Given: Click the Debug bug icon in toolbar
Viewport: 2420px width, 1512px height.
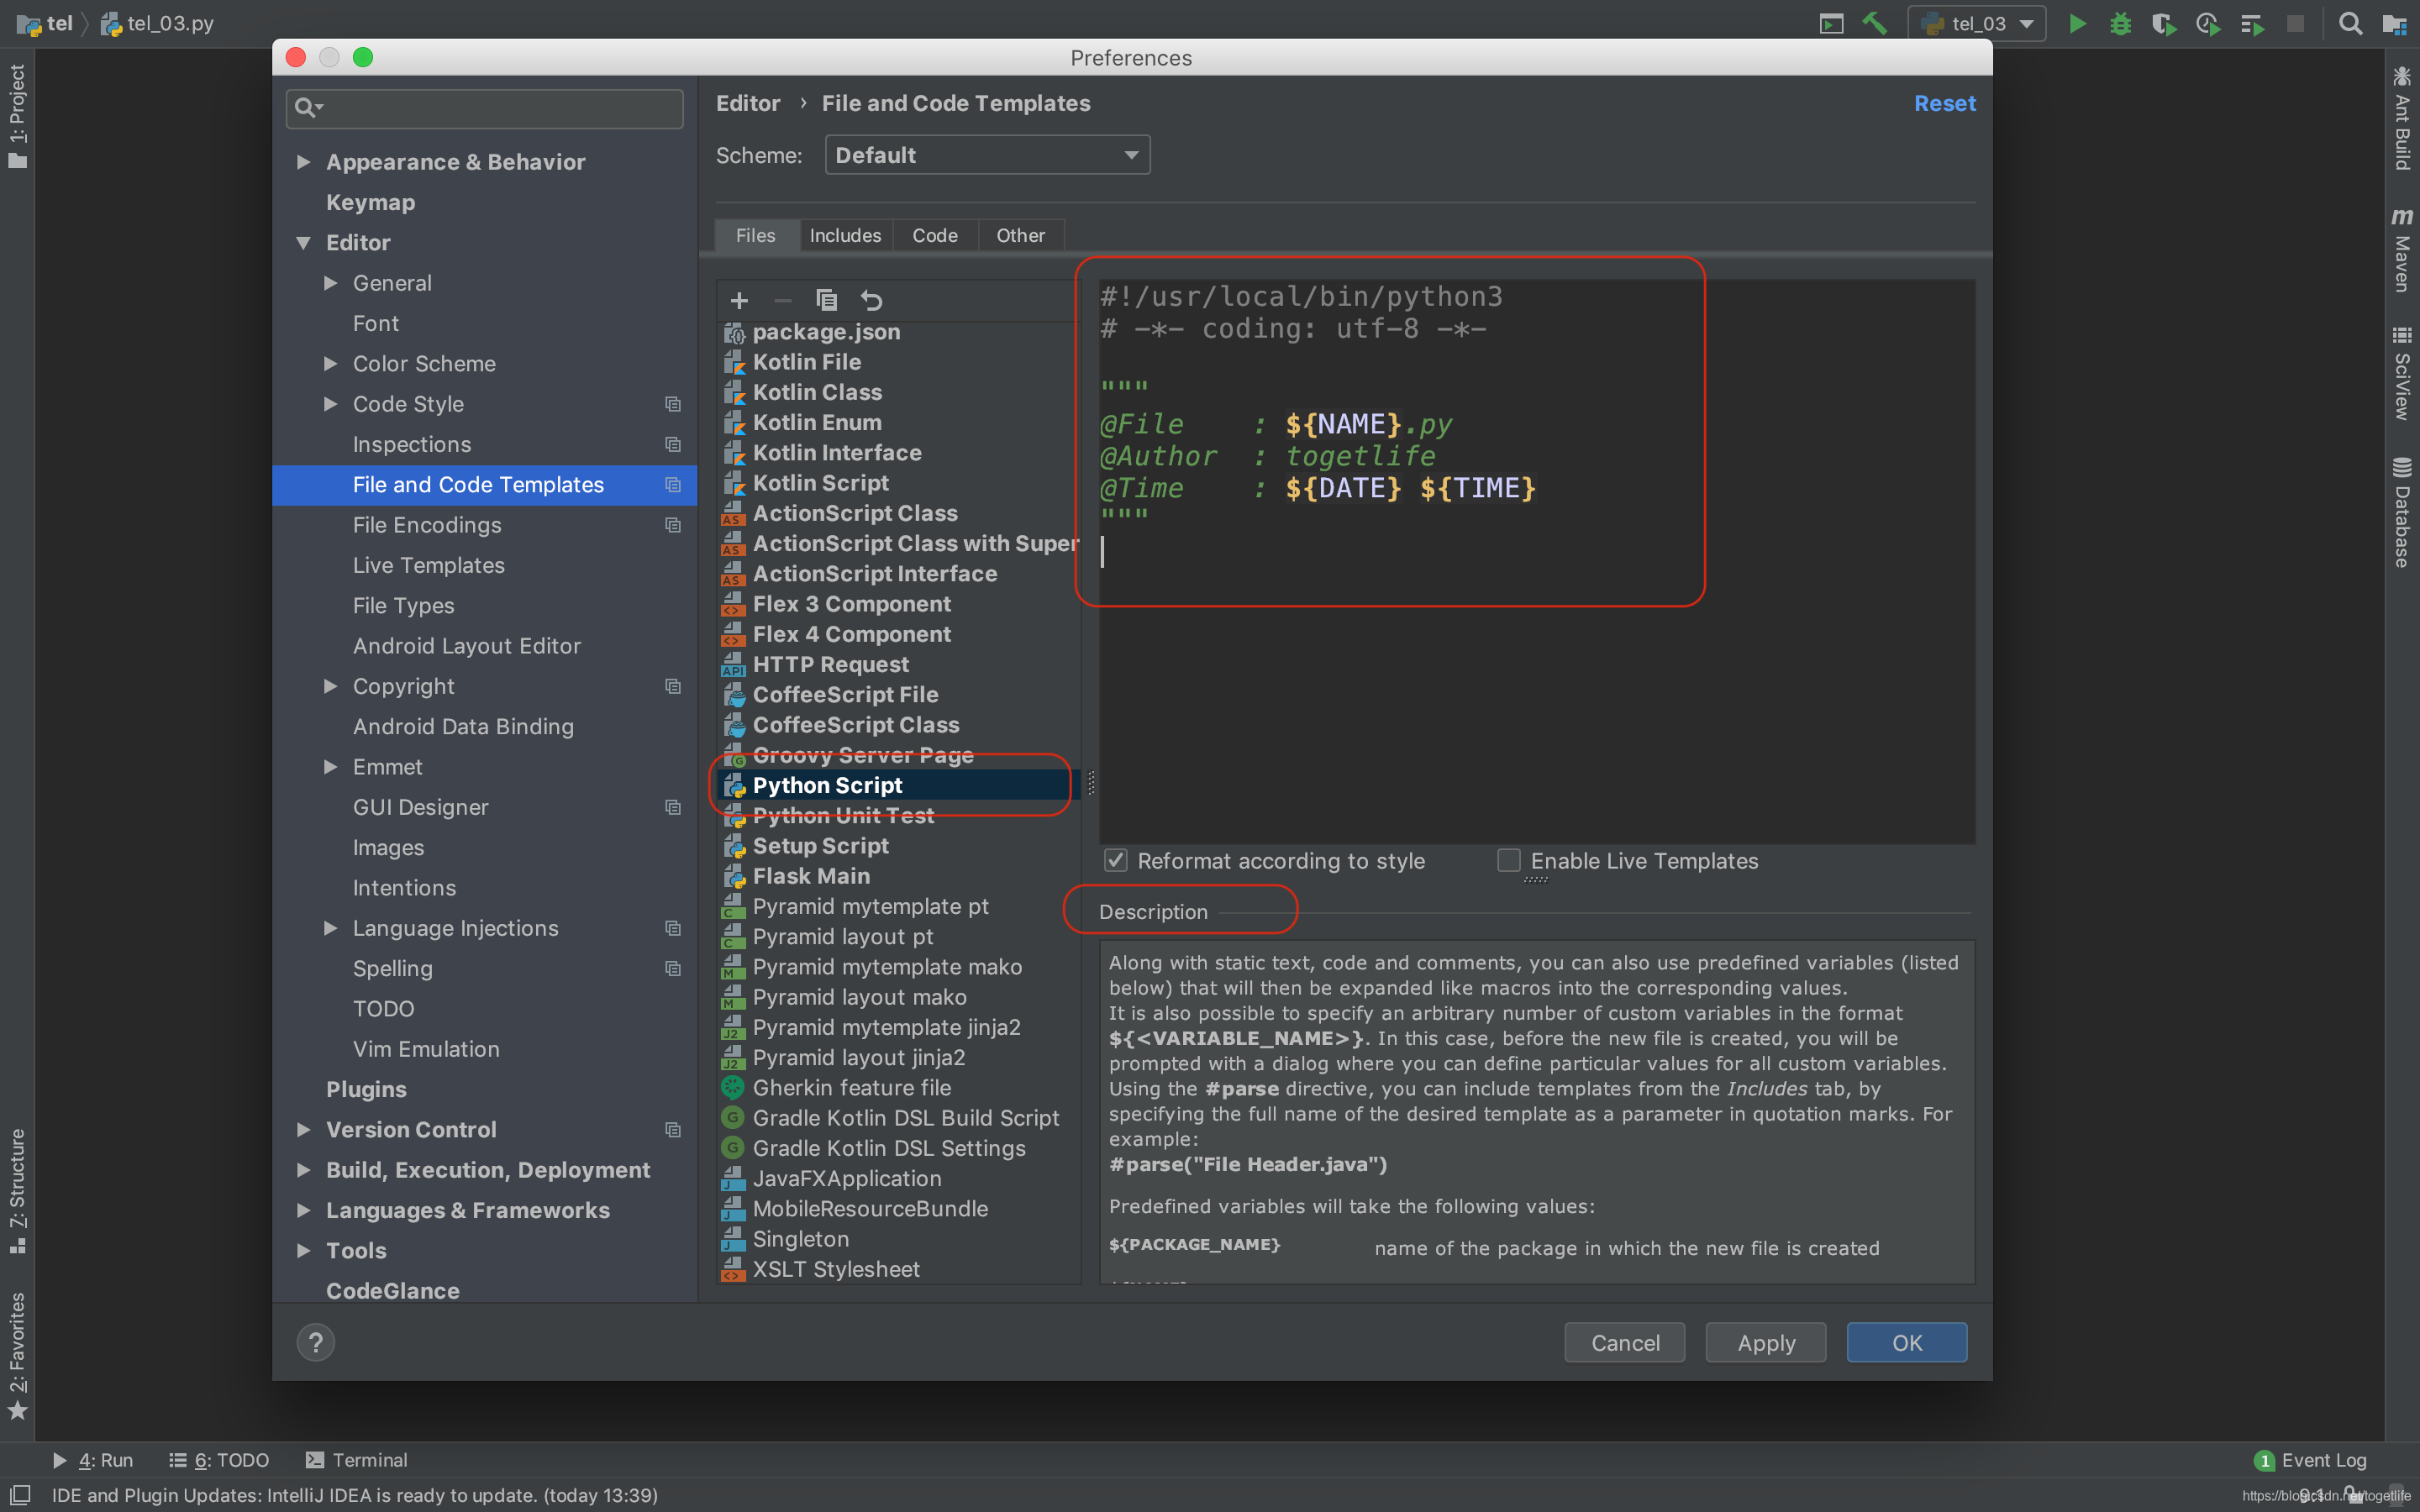Looking at the screenshot, I should [2120, 23].
